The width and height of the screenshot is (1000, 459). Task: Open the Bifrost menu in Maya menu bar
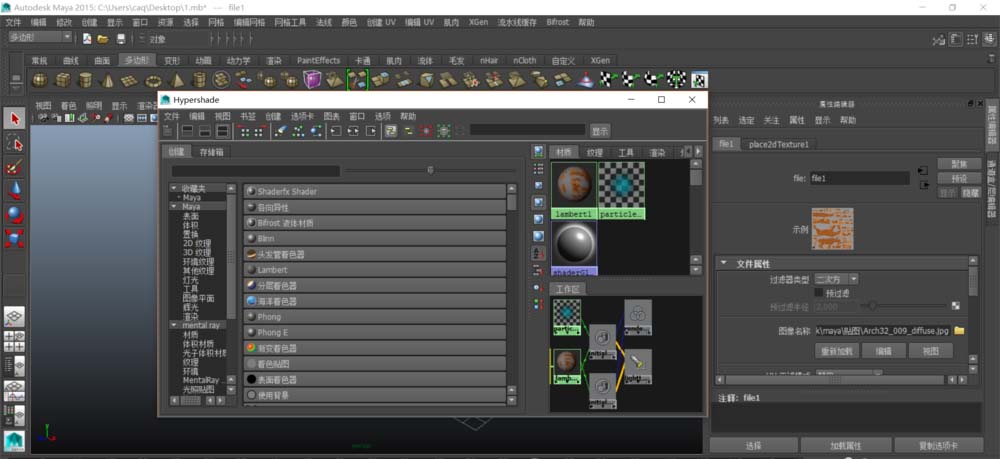pyautogui.click(x=557, y=22)
